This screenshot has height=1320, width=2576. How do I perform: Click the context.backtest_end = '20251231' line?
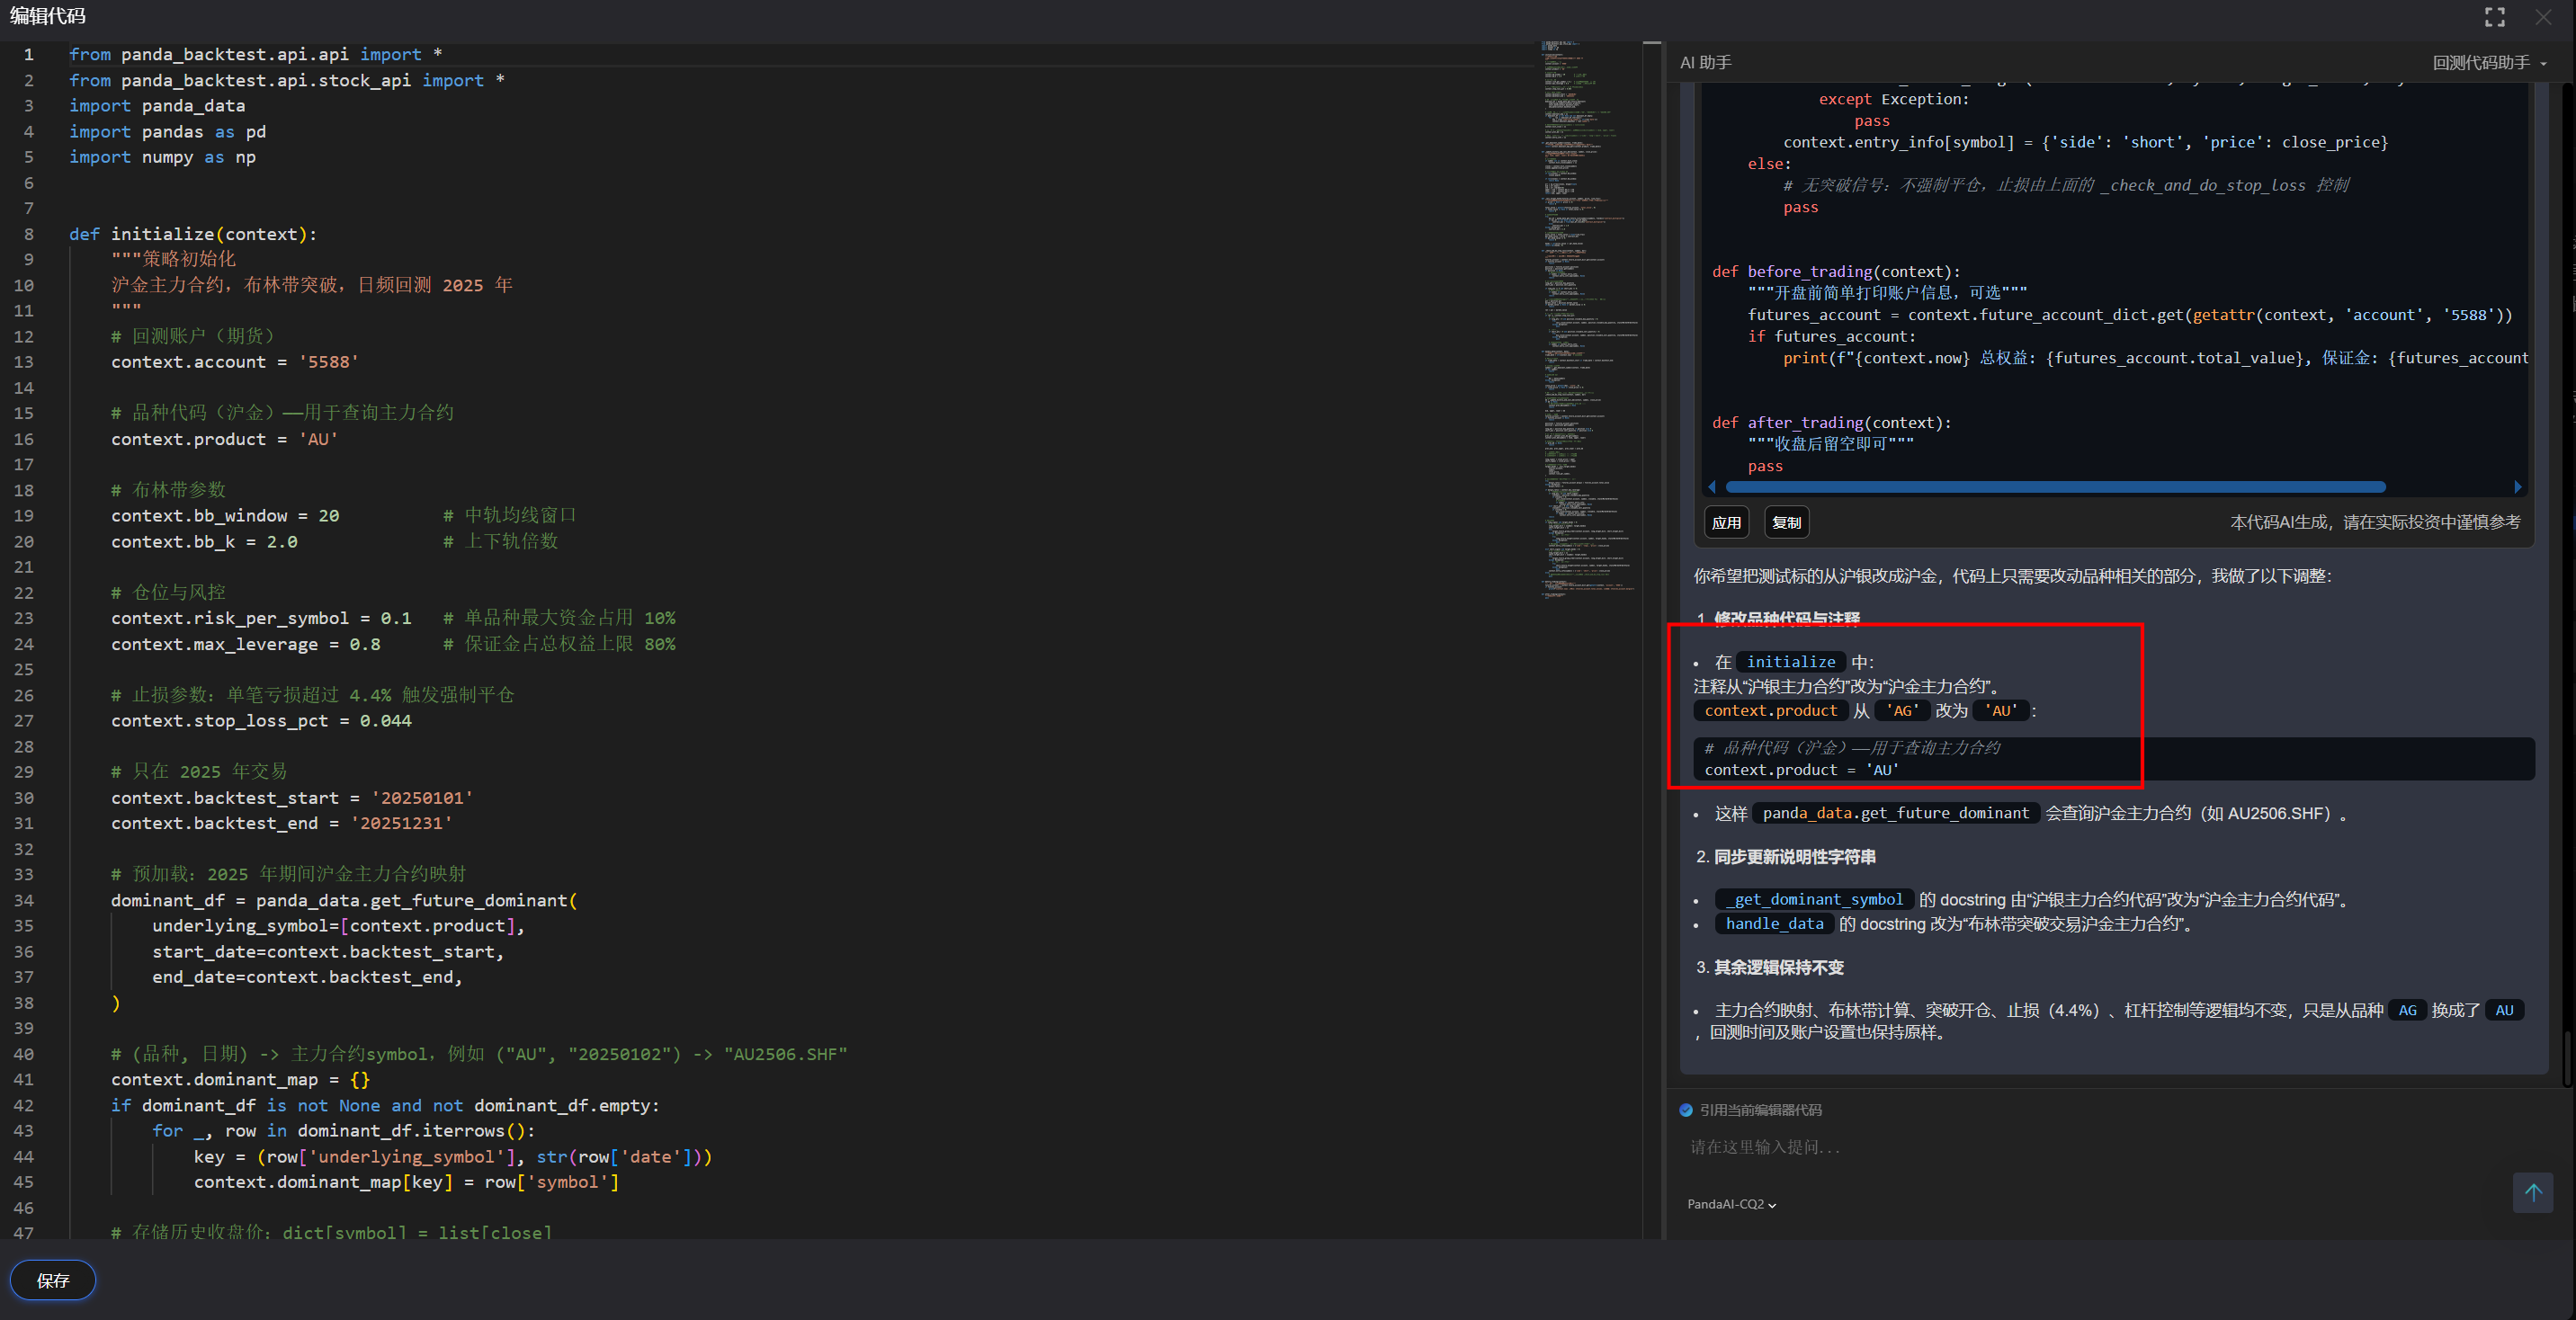click(281, 823)
